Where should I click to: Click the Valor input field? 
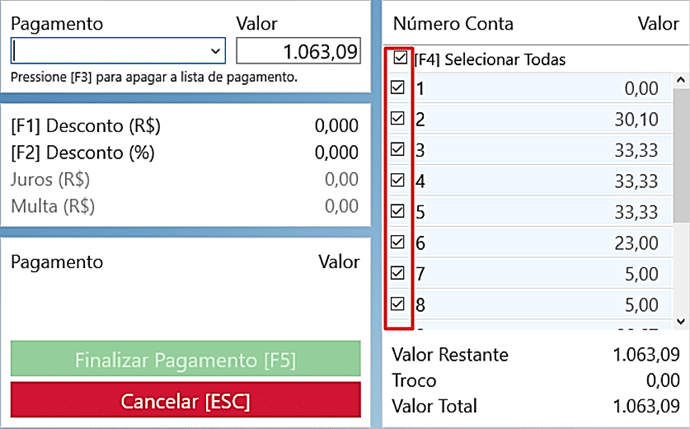click(x=298, y=51)
